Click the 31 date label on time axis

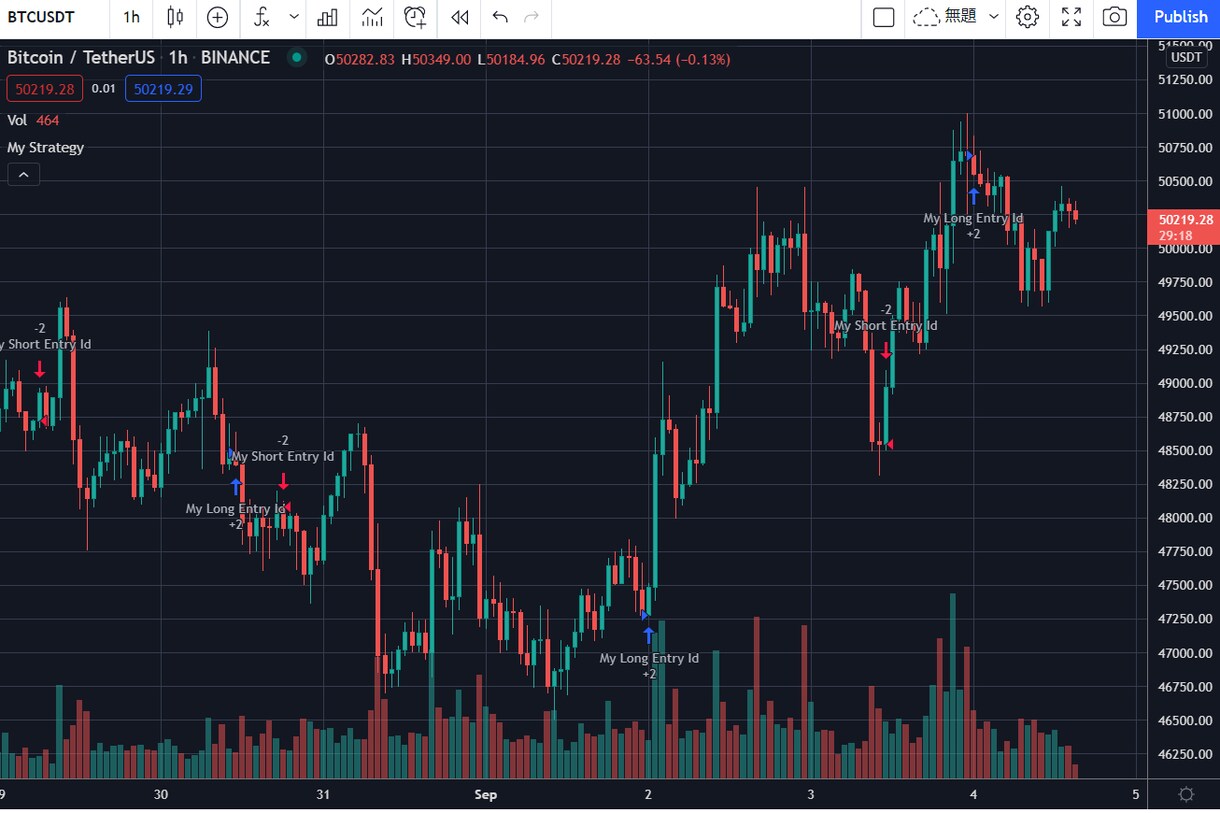[323, 795]
